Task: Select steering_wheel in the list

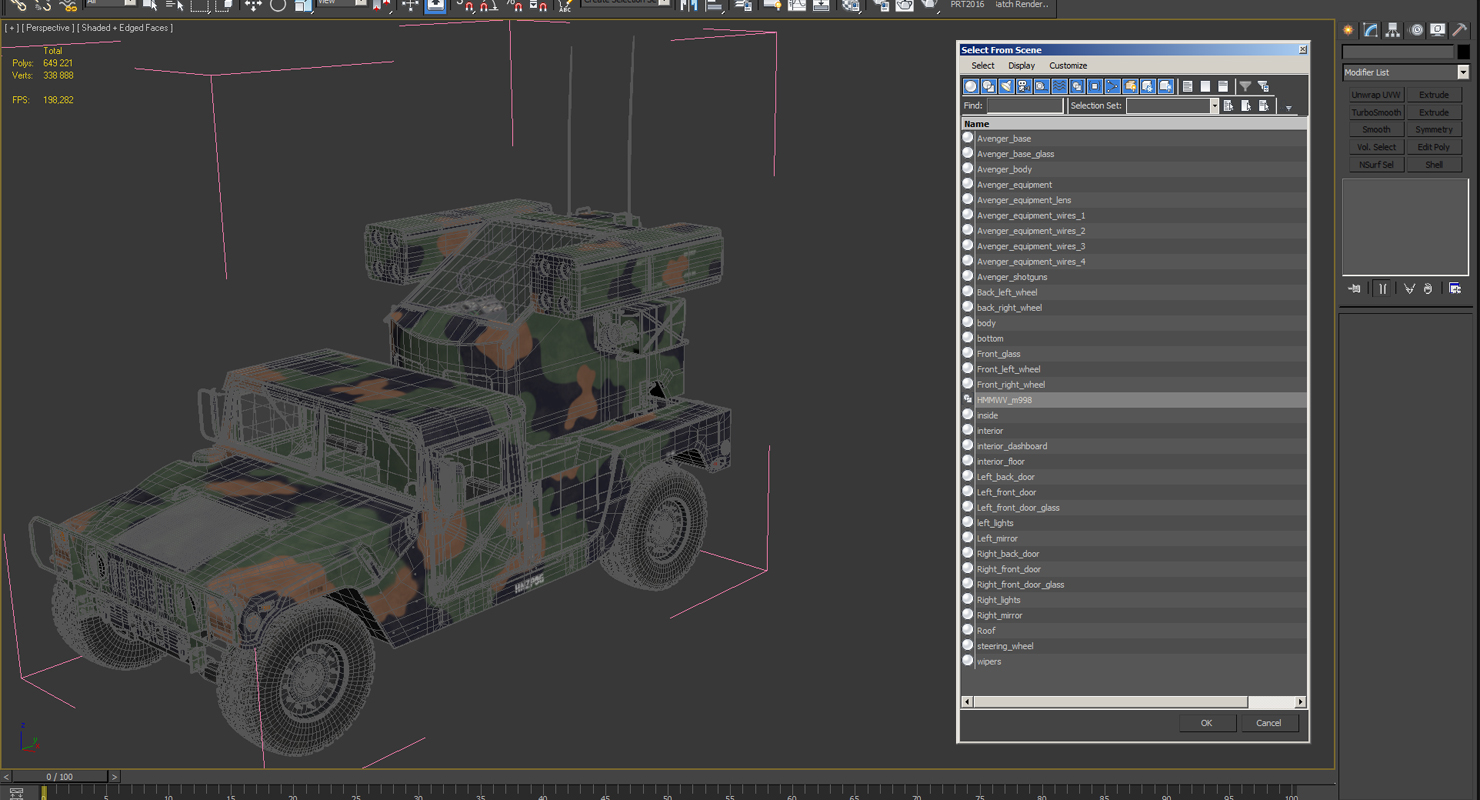Action: (x=1134, y=646)
